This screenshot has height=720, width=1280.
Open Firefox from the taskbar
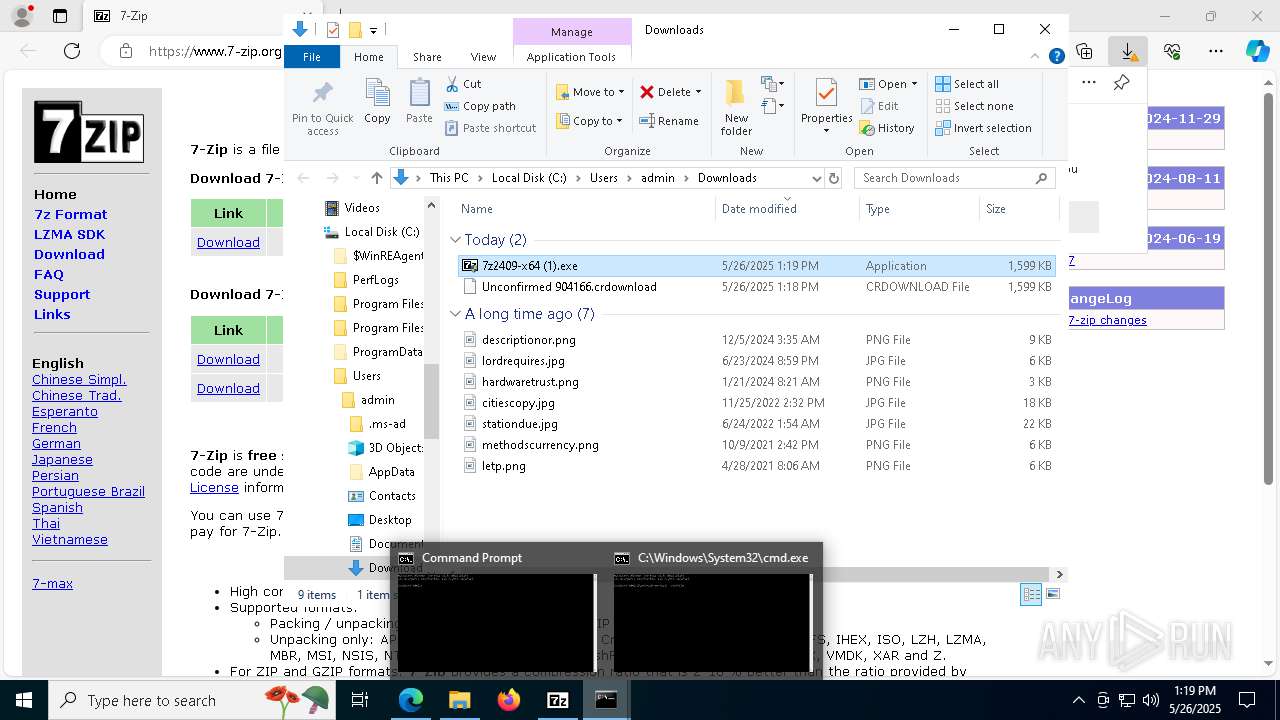pos(509,700)
